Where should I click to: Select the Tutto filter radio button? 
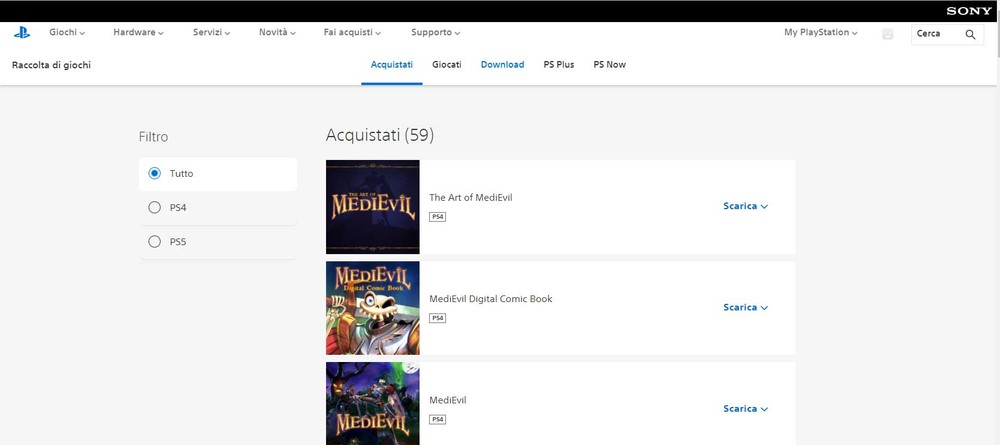coord(154,173)
